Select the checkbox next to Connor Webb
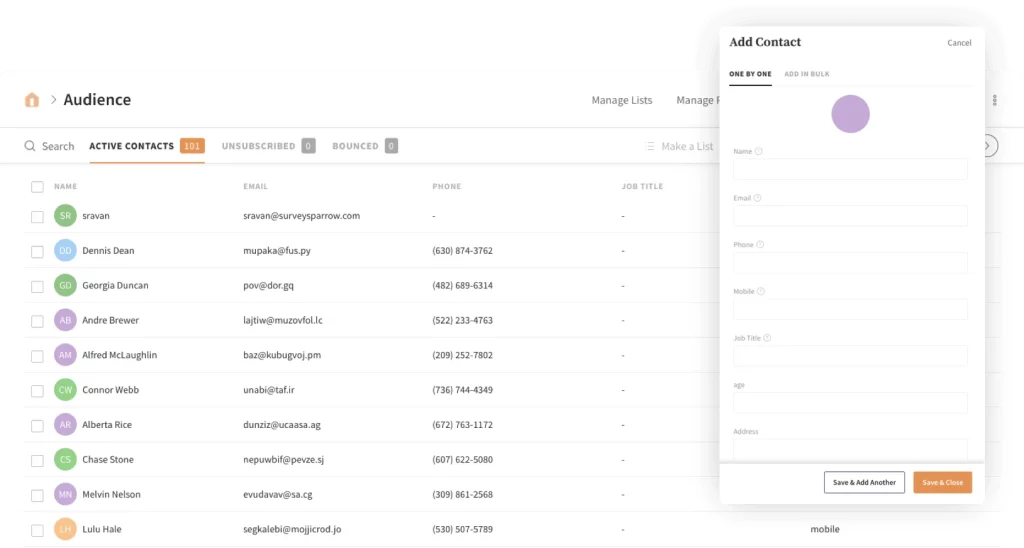The height and width of the screenshot is (548, 1024). (x=37, y=390)
